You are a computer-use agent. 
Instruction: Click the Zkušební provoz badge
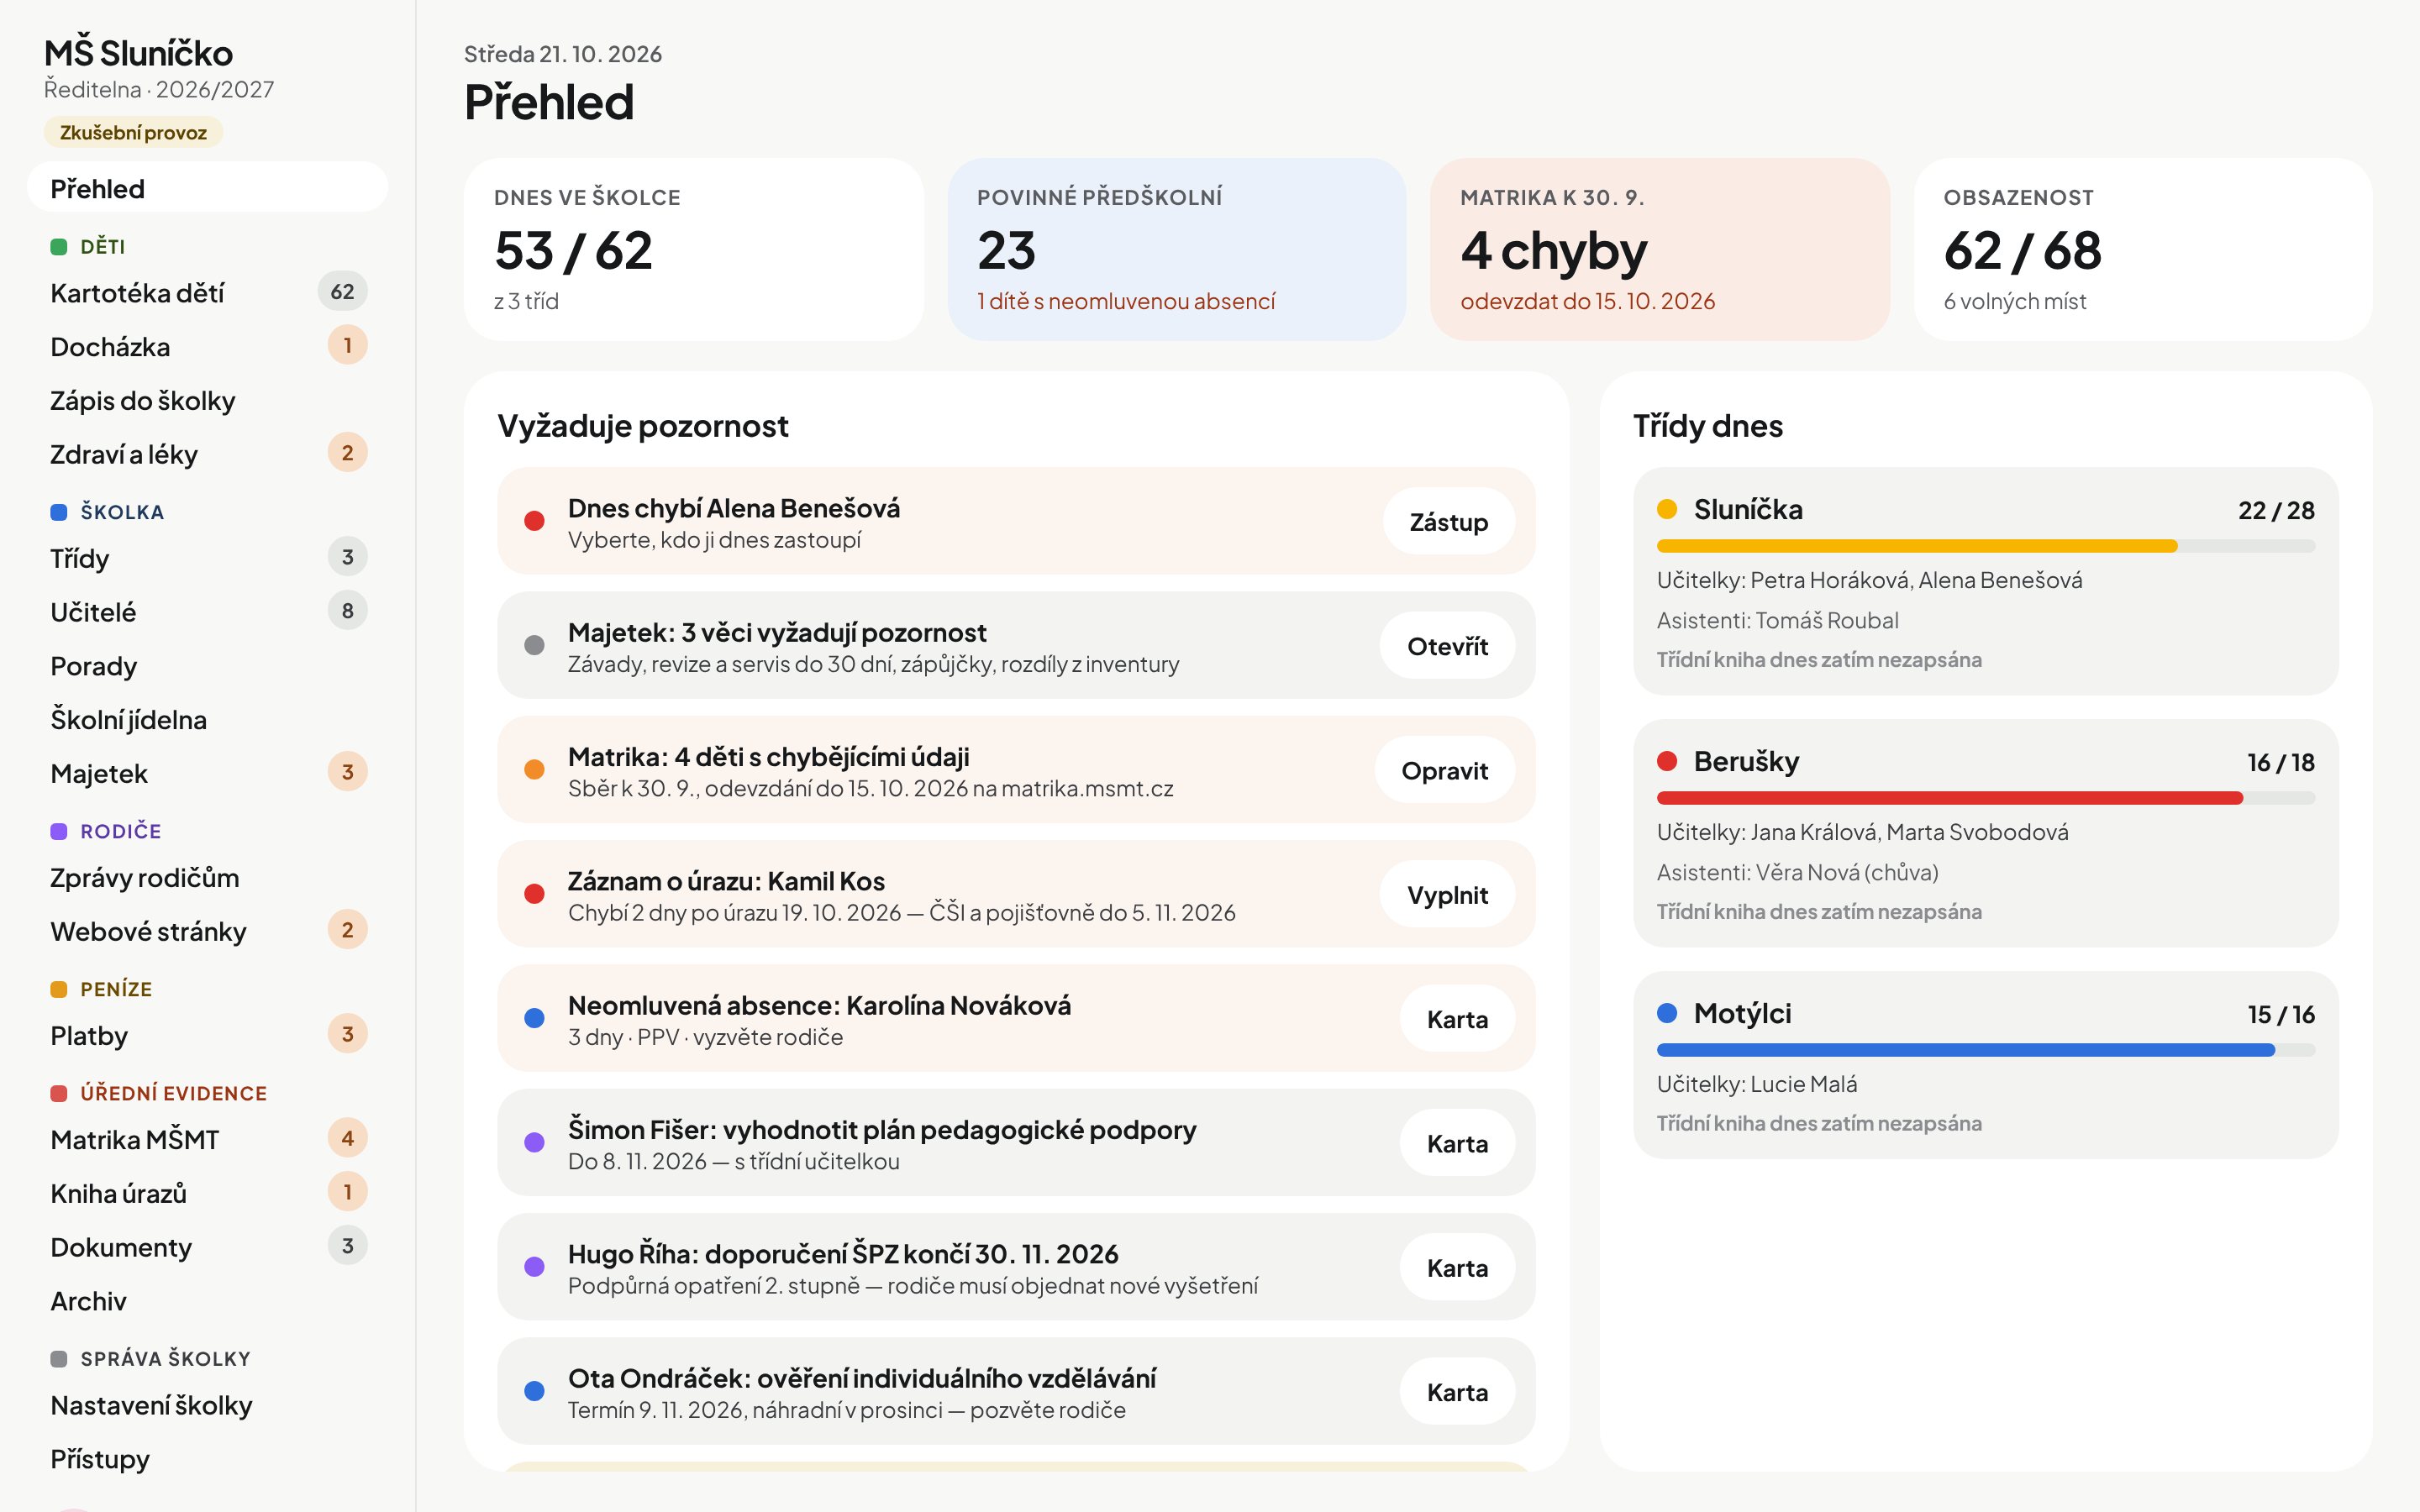click(133, 132)
